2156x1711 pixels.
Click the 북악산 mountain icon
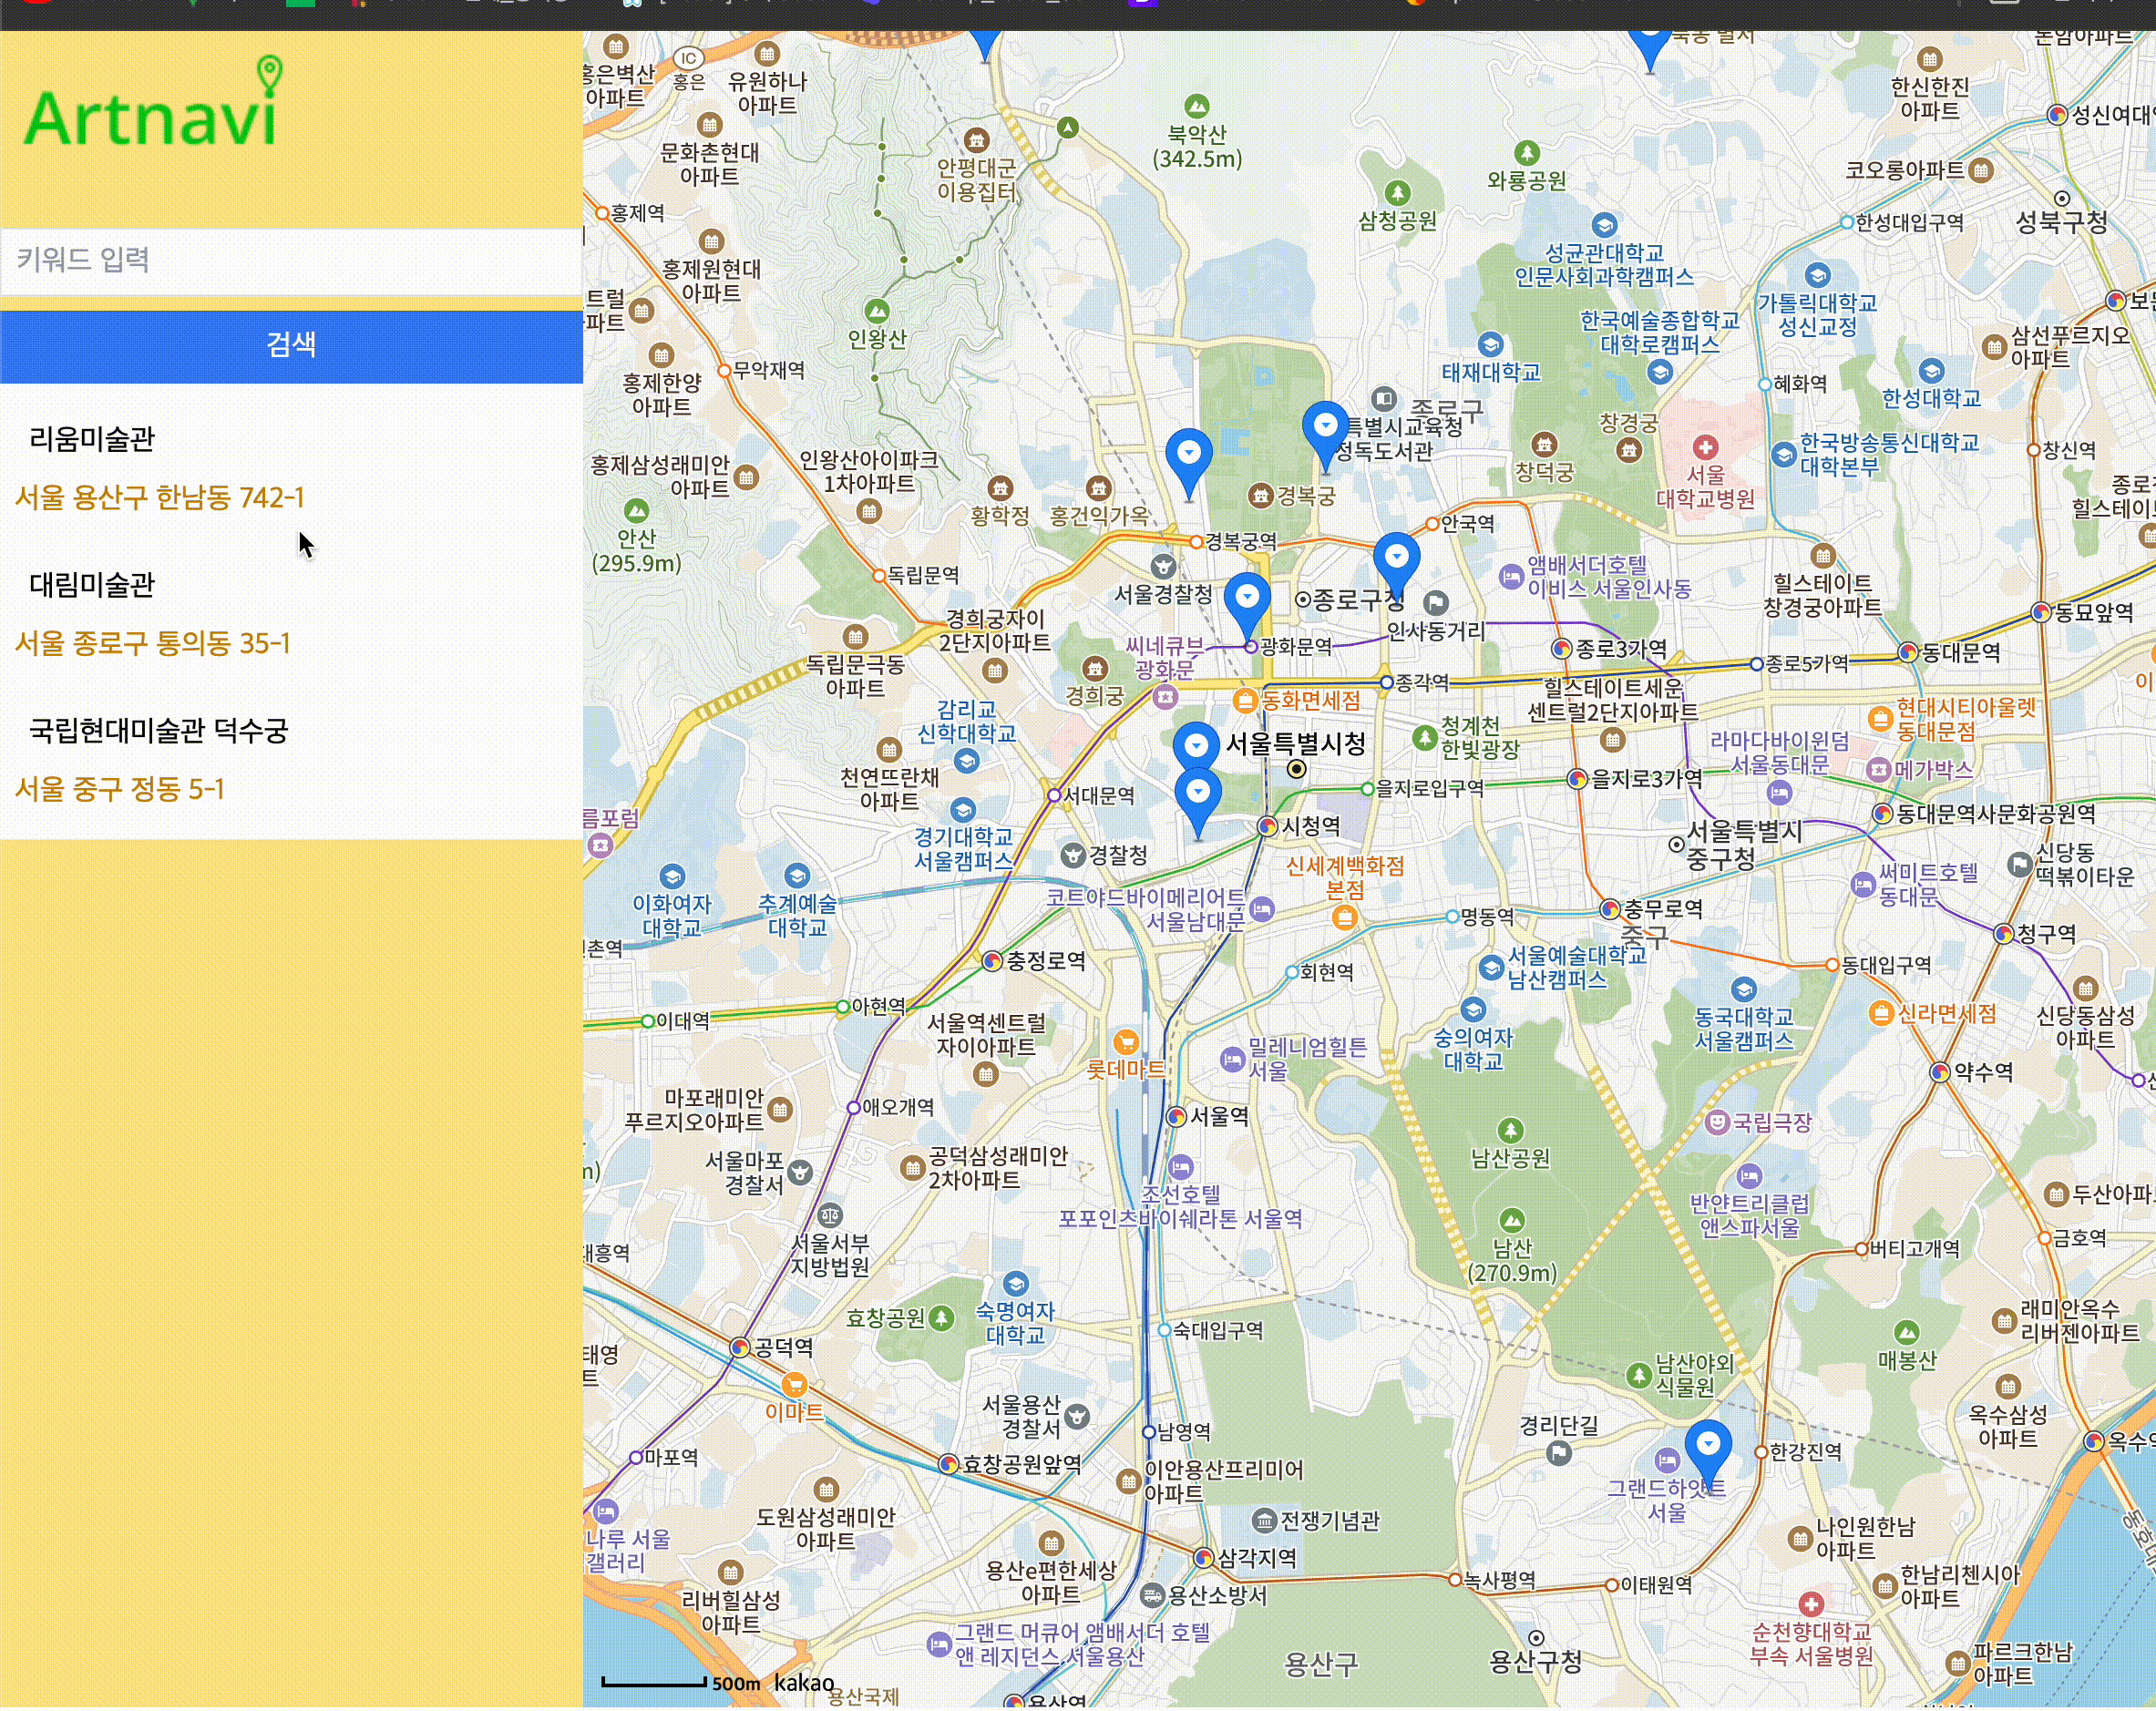pyautogui.click(x=1196, y=106)
